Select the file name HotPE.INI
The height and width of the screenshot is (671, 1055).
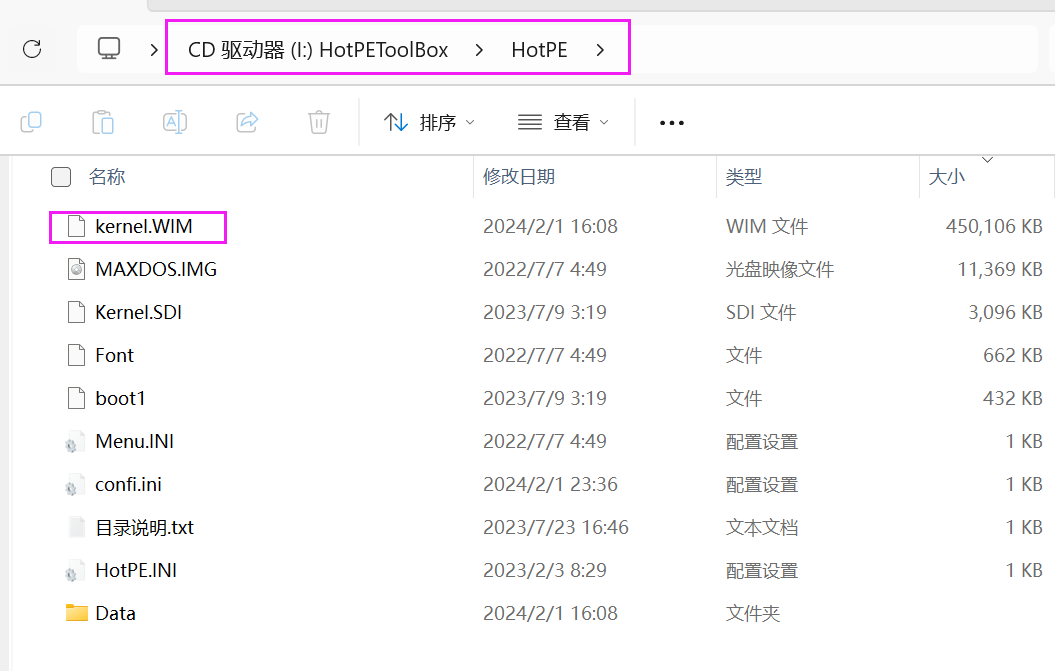point(136,571)
